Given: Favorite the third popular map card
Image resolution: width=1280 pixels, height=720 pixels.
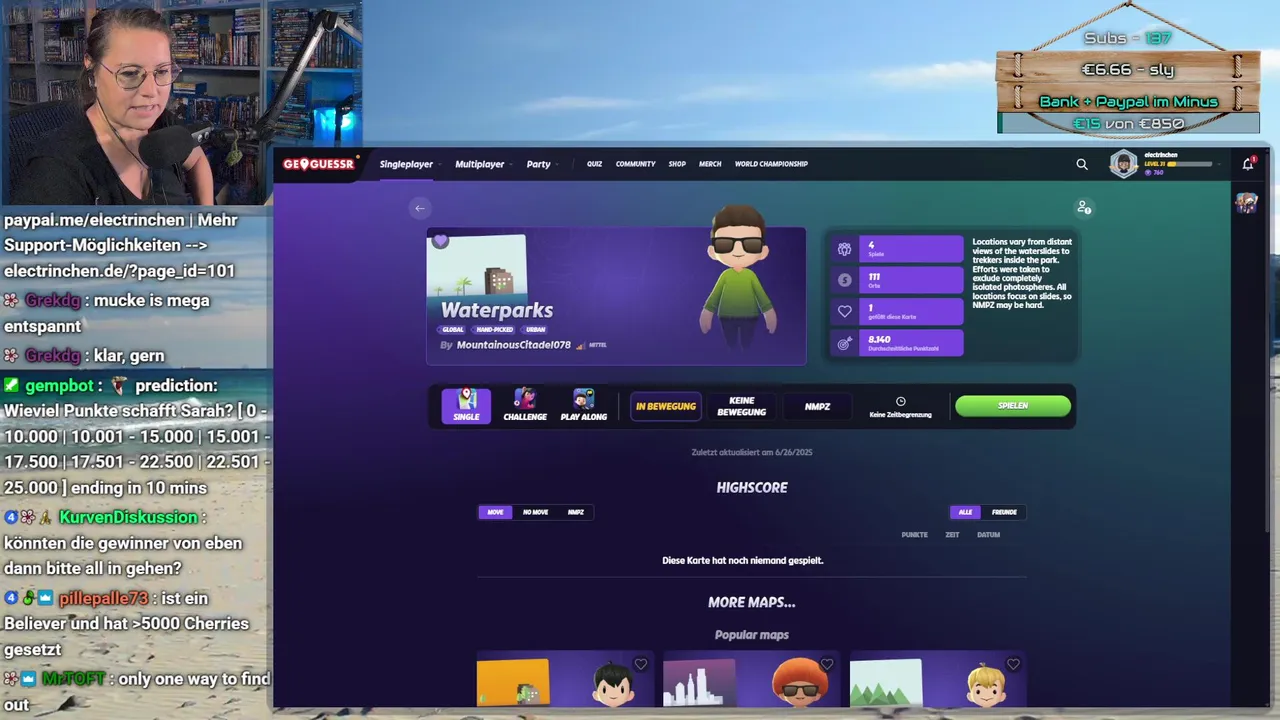Looking at the screenshot, I should coord(1013,664).
